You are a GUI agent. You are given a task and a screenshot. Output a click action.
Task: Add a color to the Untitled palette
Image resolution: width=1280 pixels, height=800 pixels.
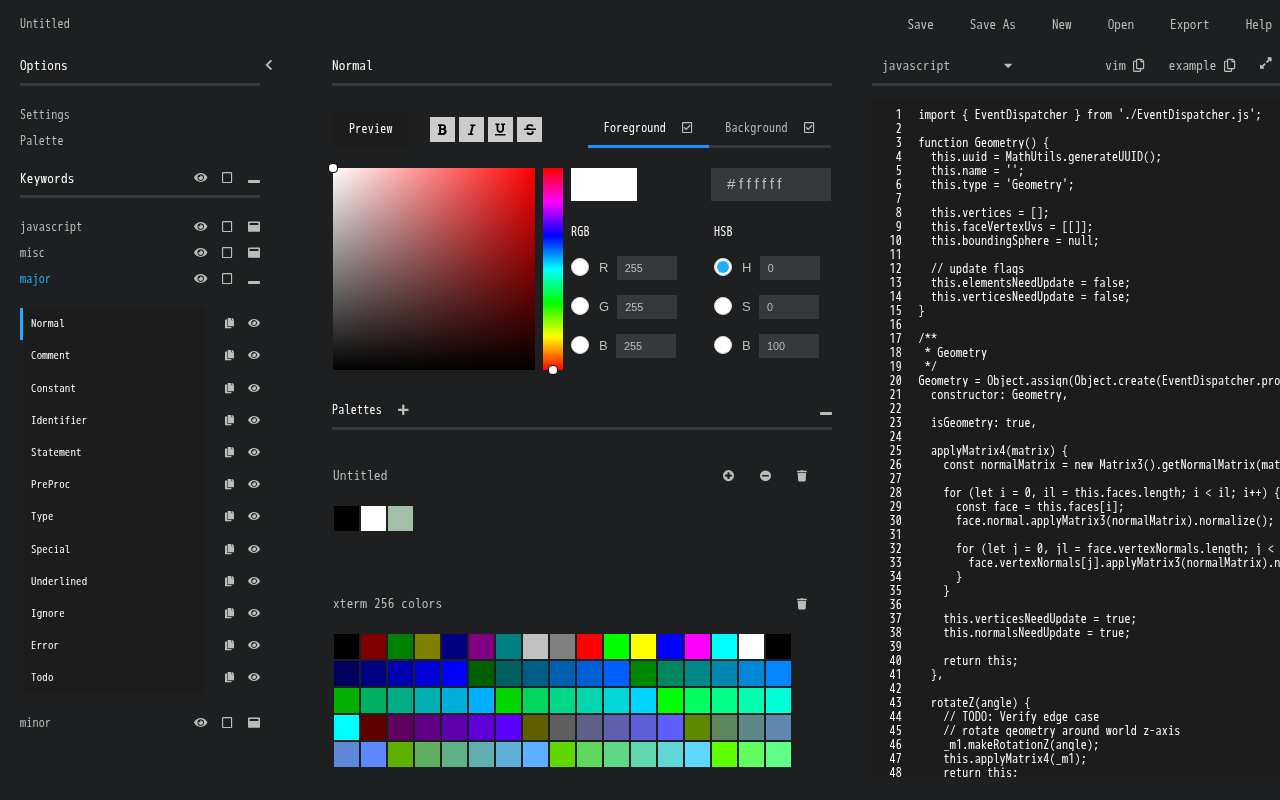[728, 476]
